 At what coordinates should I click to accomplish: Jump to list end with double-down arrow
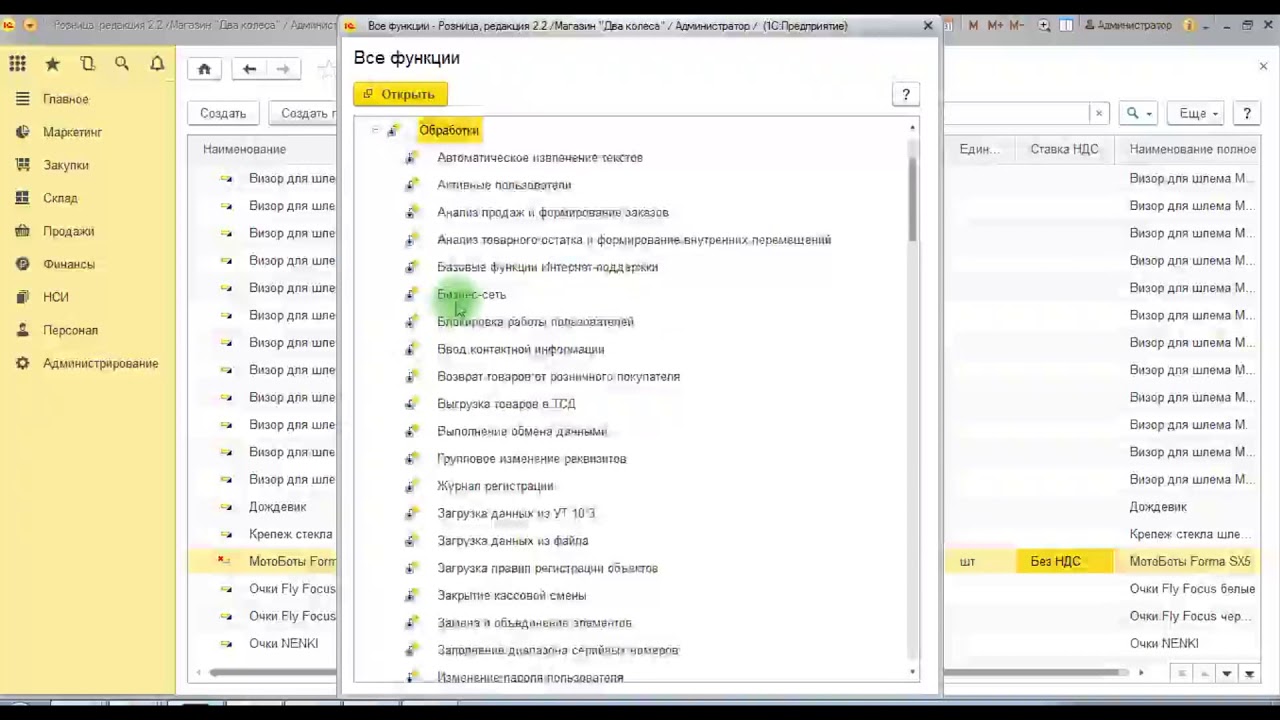point(1249,673)
